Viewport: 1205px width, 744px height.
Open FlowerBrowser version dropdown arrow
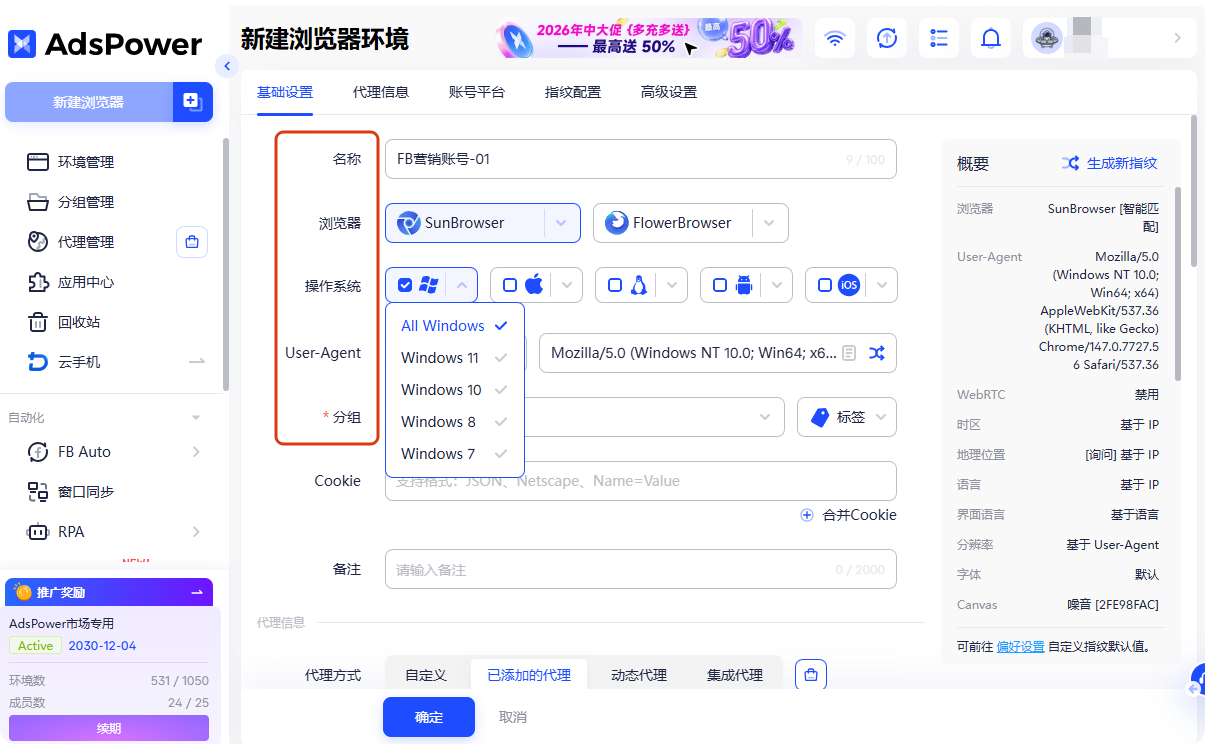[x=770, y=223]
